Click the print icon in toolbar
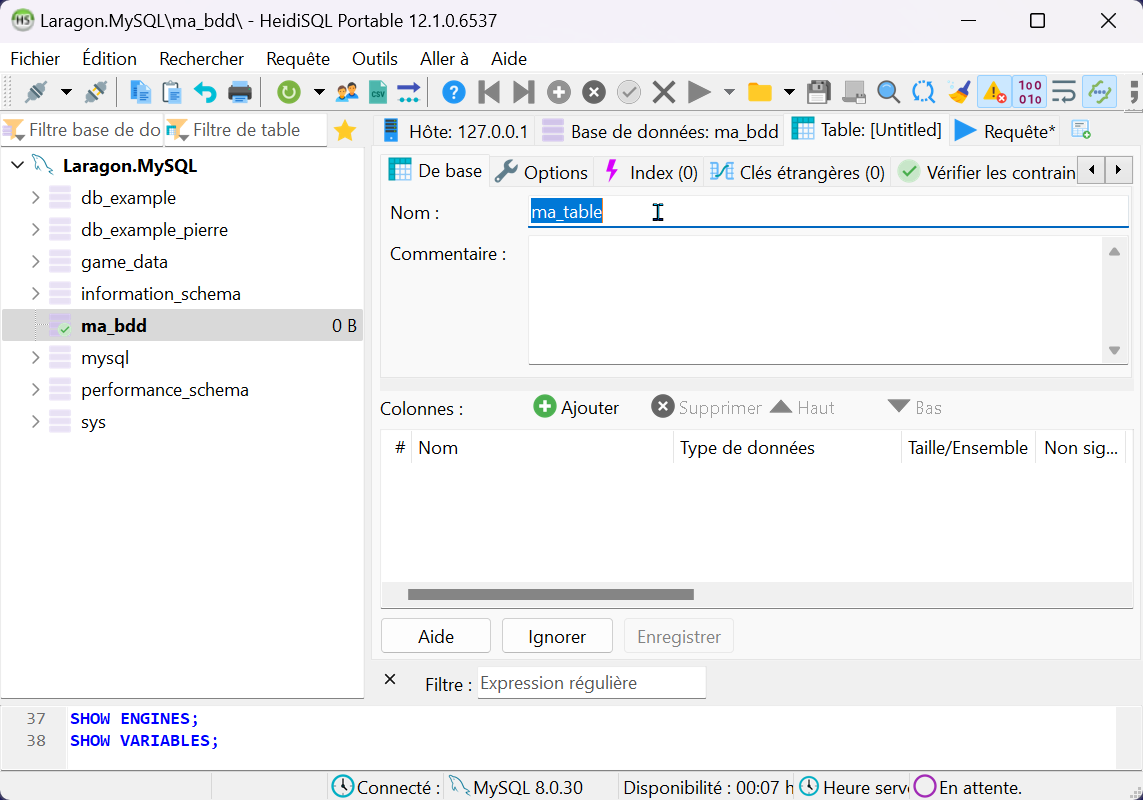Viewport: 1143px width, 800px height. click(240, 93)
